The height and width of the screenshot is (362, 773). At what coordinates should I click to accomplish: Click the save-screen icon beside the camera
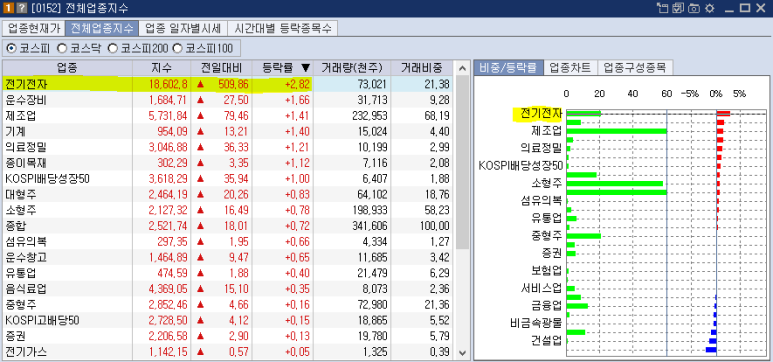tap(678, 8)
